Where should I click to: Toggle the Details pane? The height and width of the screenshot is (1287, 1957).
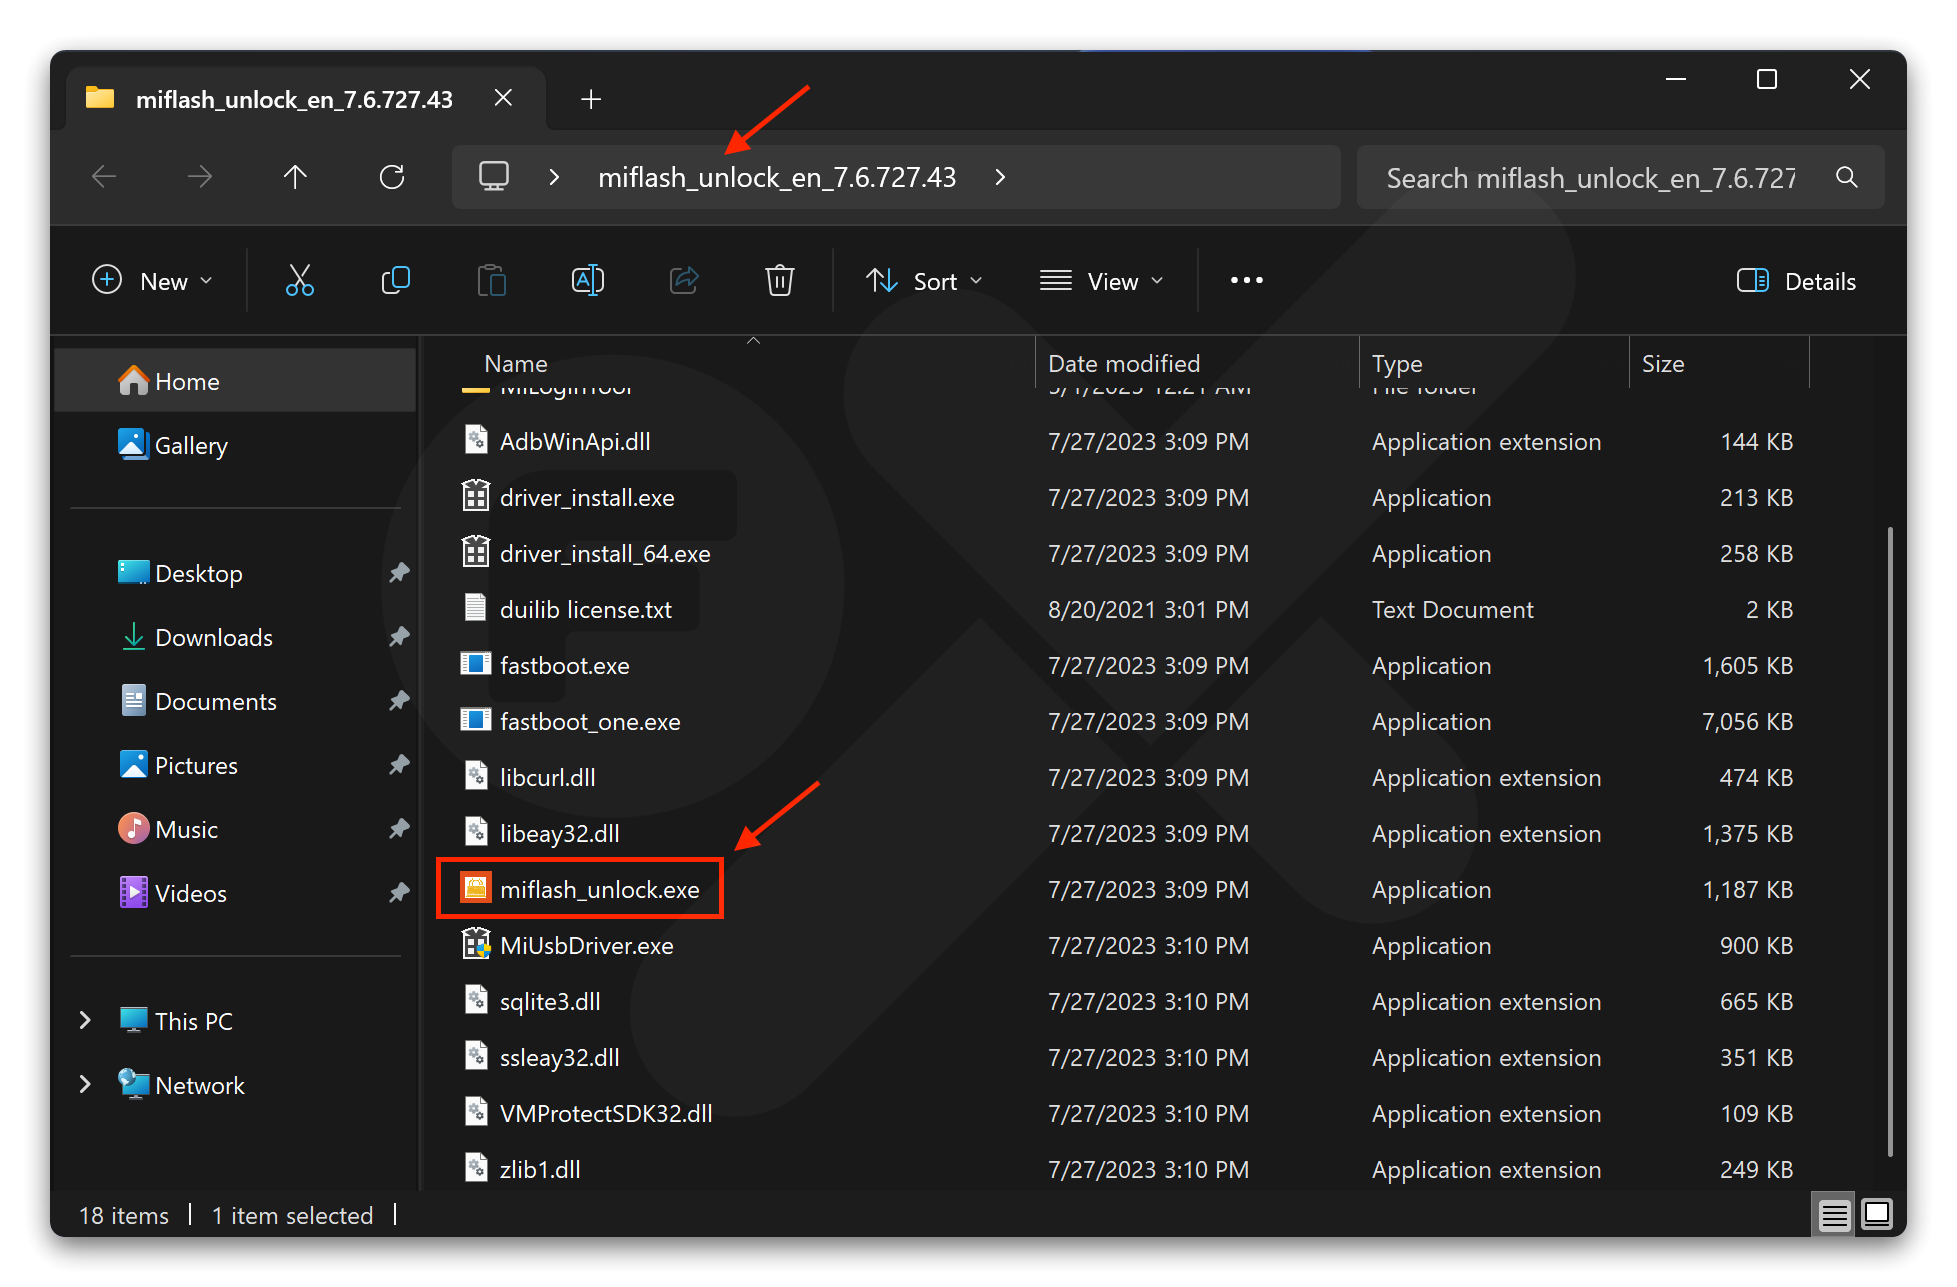tap(1796, 281)
